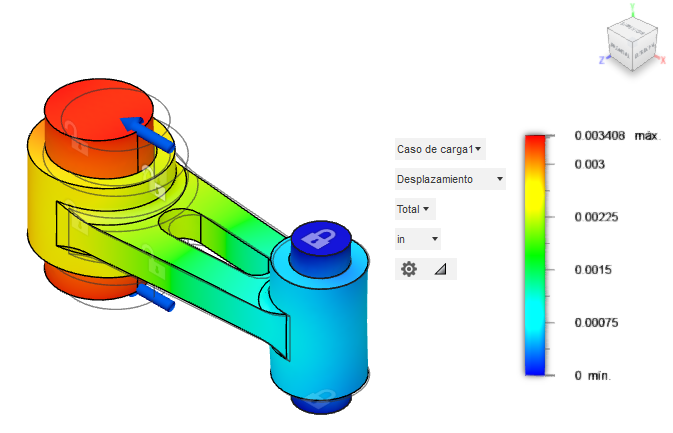Open the Caso de carga1 dropdown
The image size is (673, 433).
pyautogui.click(x=440, y=149)
